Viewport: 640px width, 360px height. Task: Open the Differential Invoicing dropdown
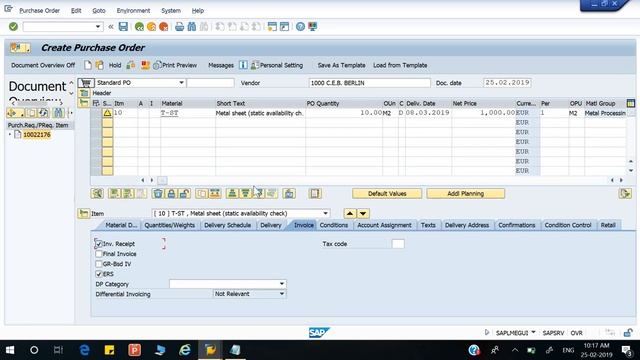click(x=282, y=294)
